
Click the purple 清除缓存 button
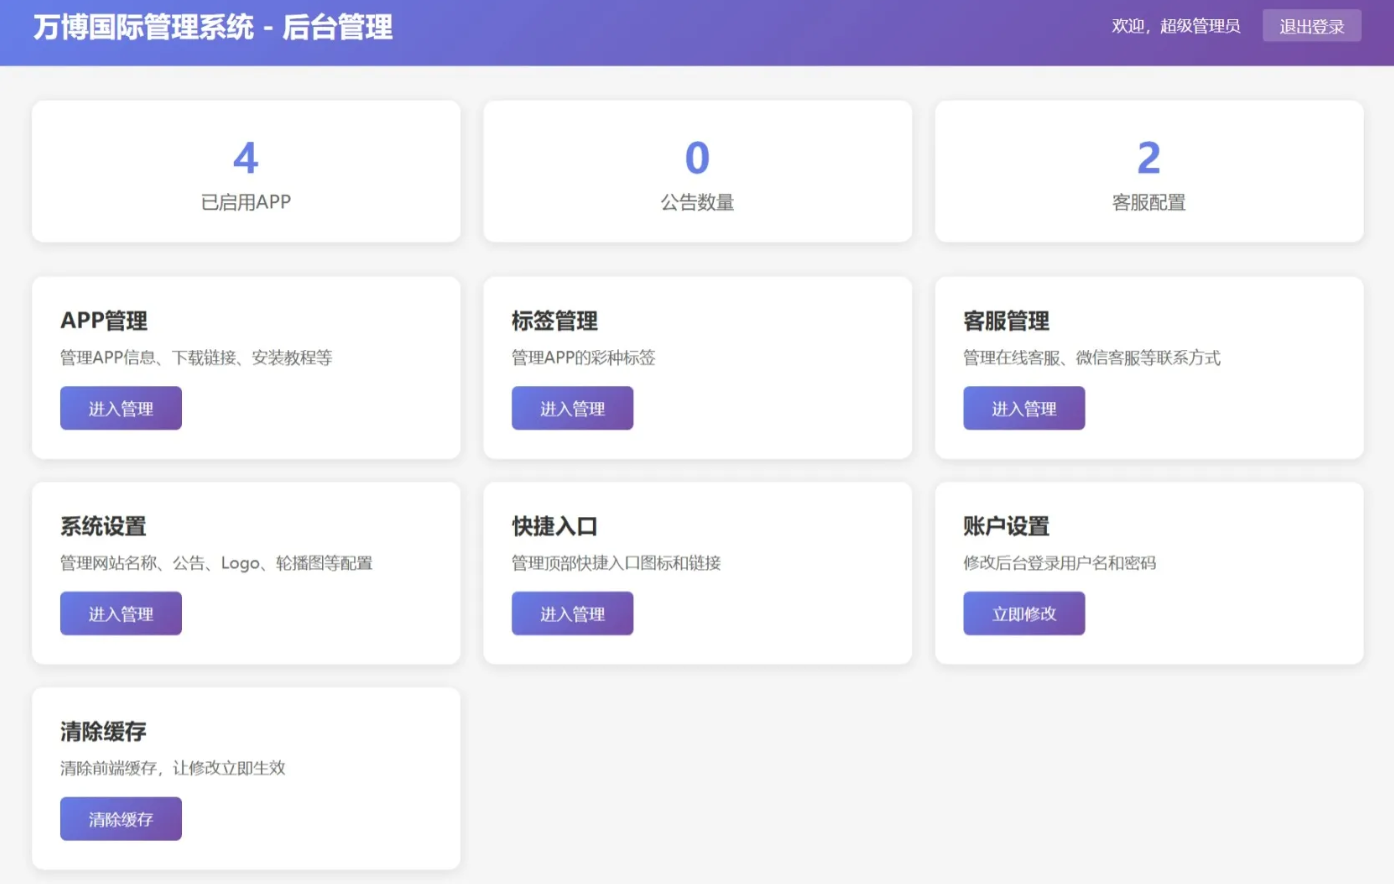point(121,818)
